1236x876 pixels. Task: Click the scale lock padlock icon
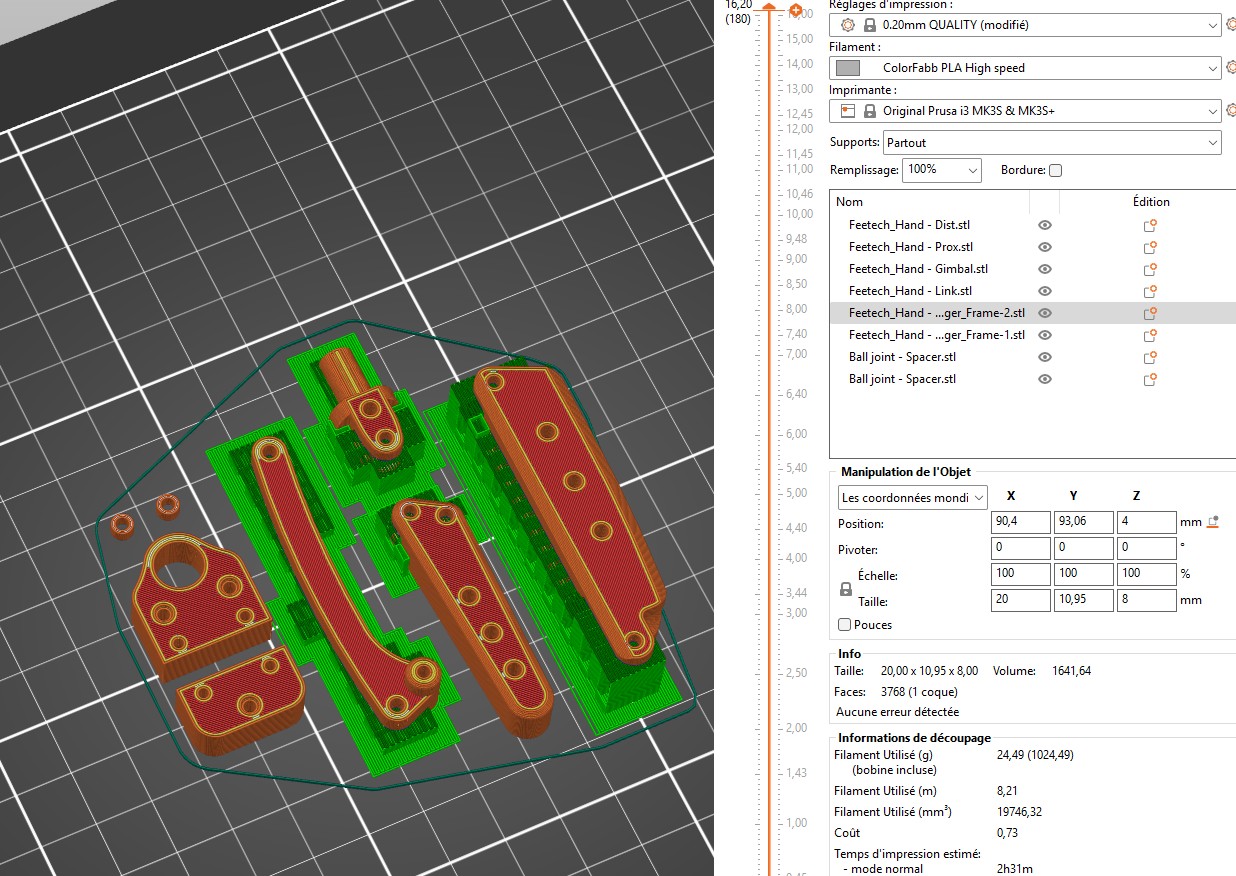[x=846, y=590]
